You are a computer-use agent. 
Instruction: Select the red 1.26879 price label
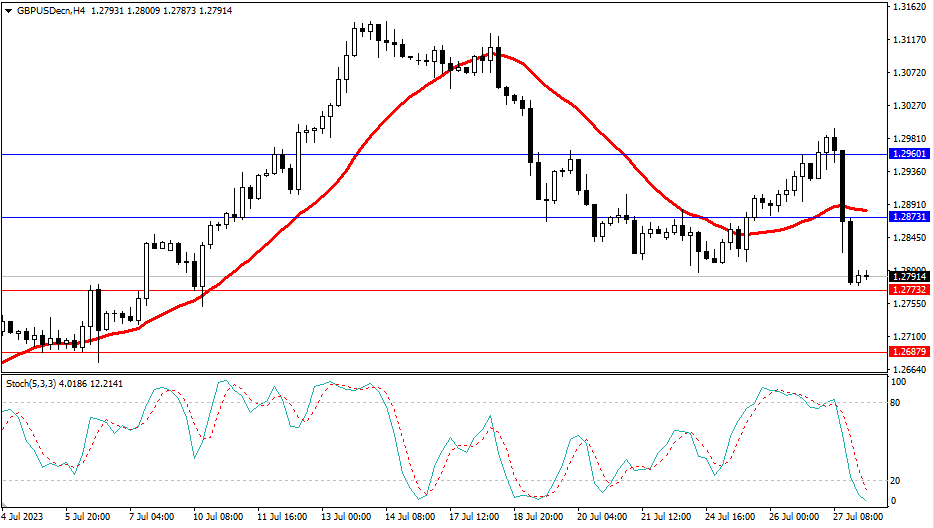(909, 352)
